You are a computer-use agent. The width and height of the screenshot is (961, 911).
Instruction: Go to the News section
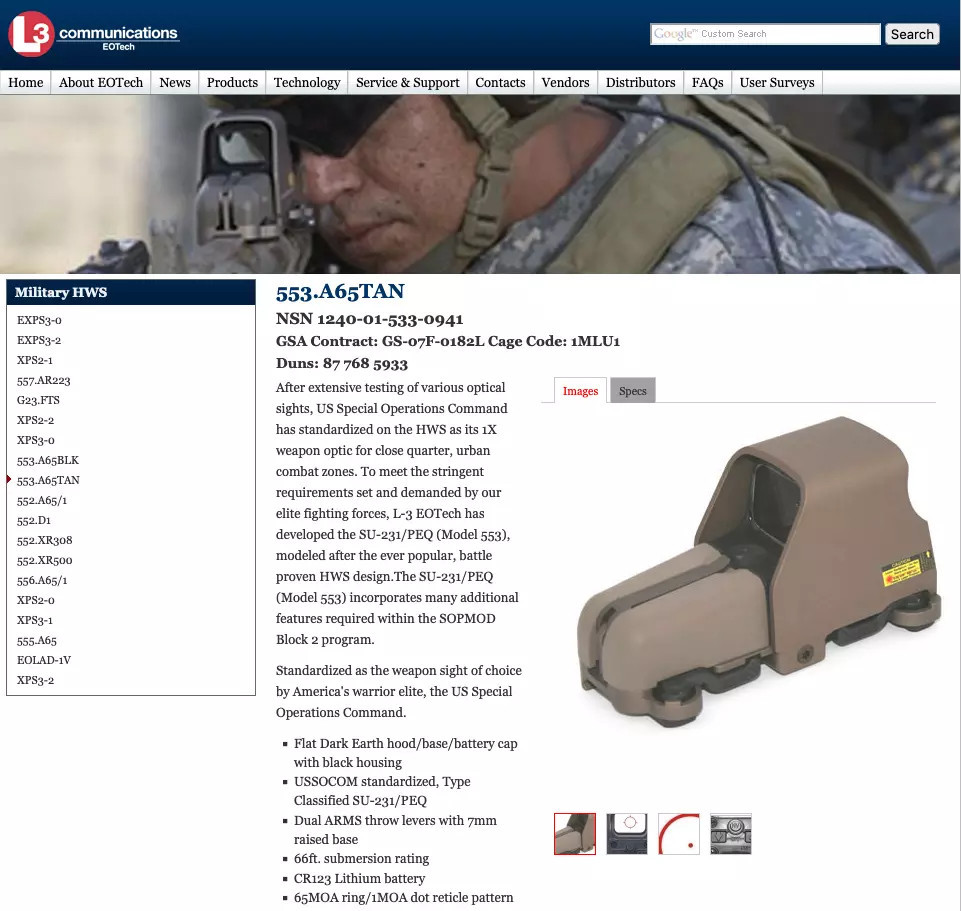tap(175, 83)
